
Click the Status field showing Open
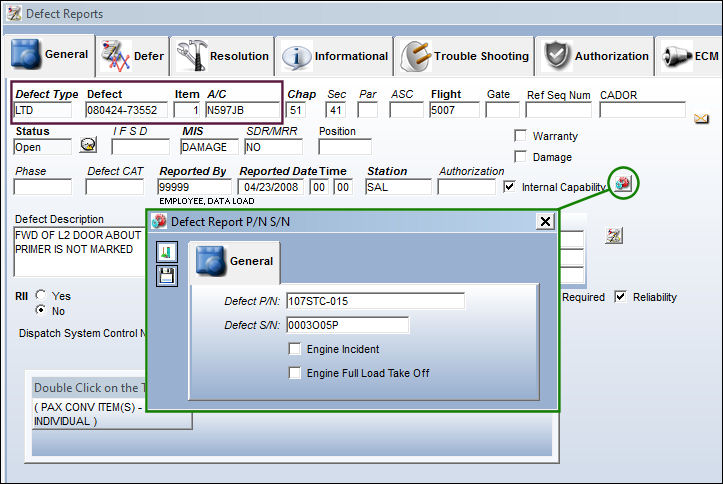click(x=43, y=147)
